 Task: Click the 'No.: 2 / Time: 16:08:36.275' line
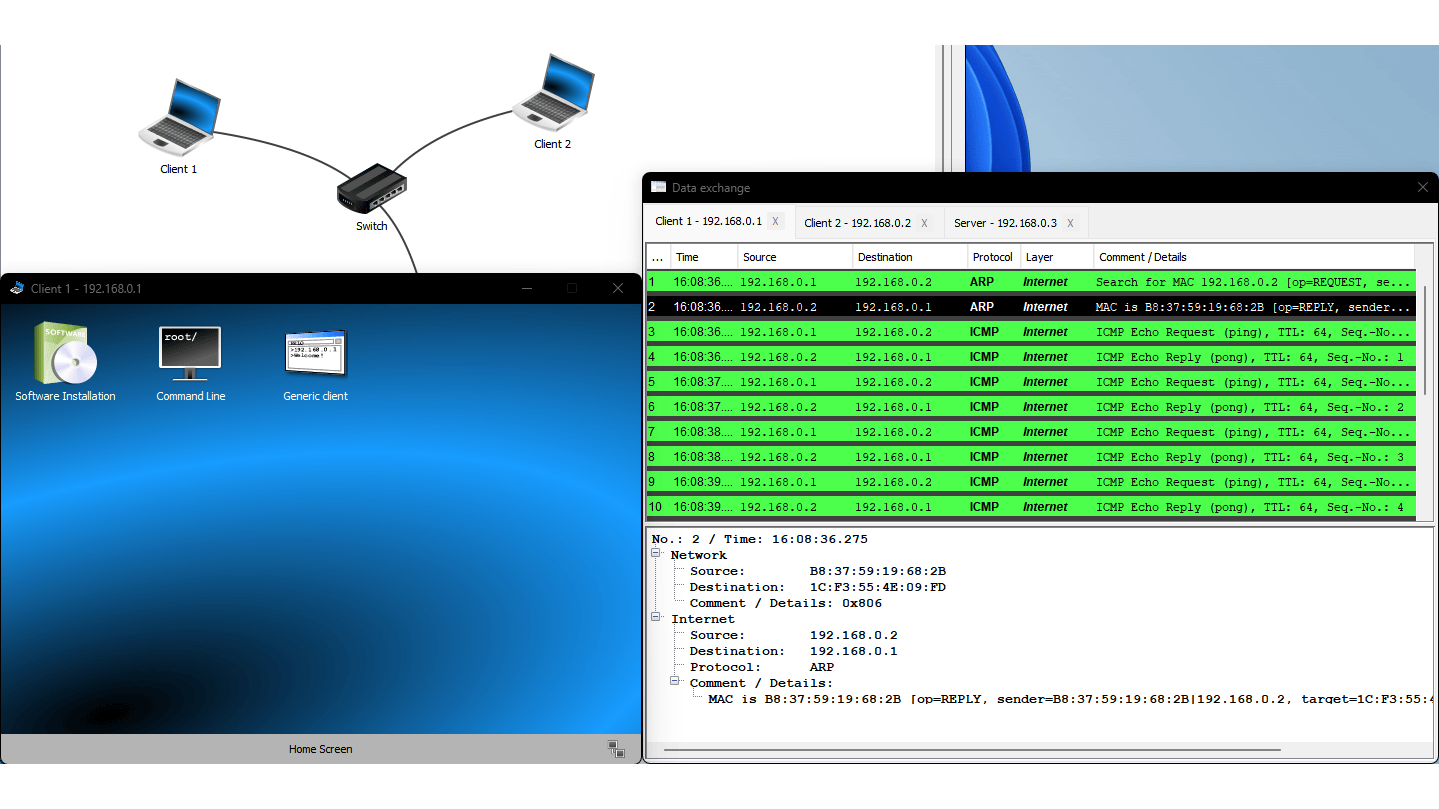760,539
